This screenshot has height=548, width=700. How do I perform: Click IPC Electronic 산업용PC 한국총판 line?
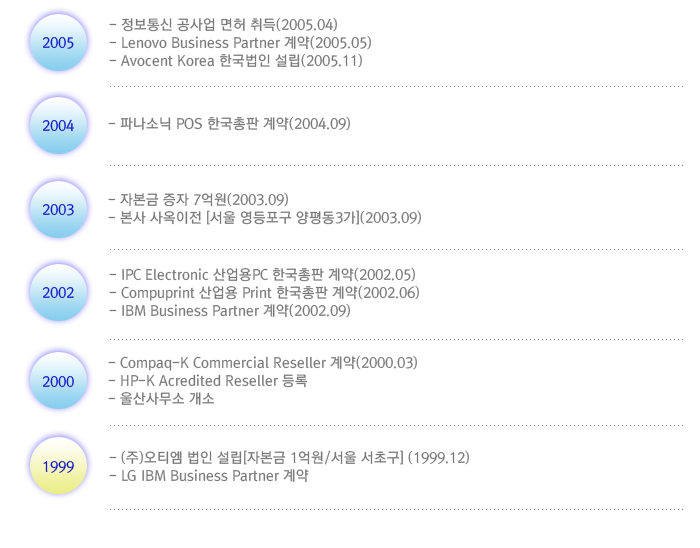point(262,274)
